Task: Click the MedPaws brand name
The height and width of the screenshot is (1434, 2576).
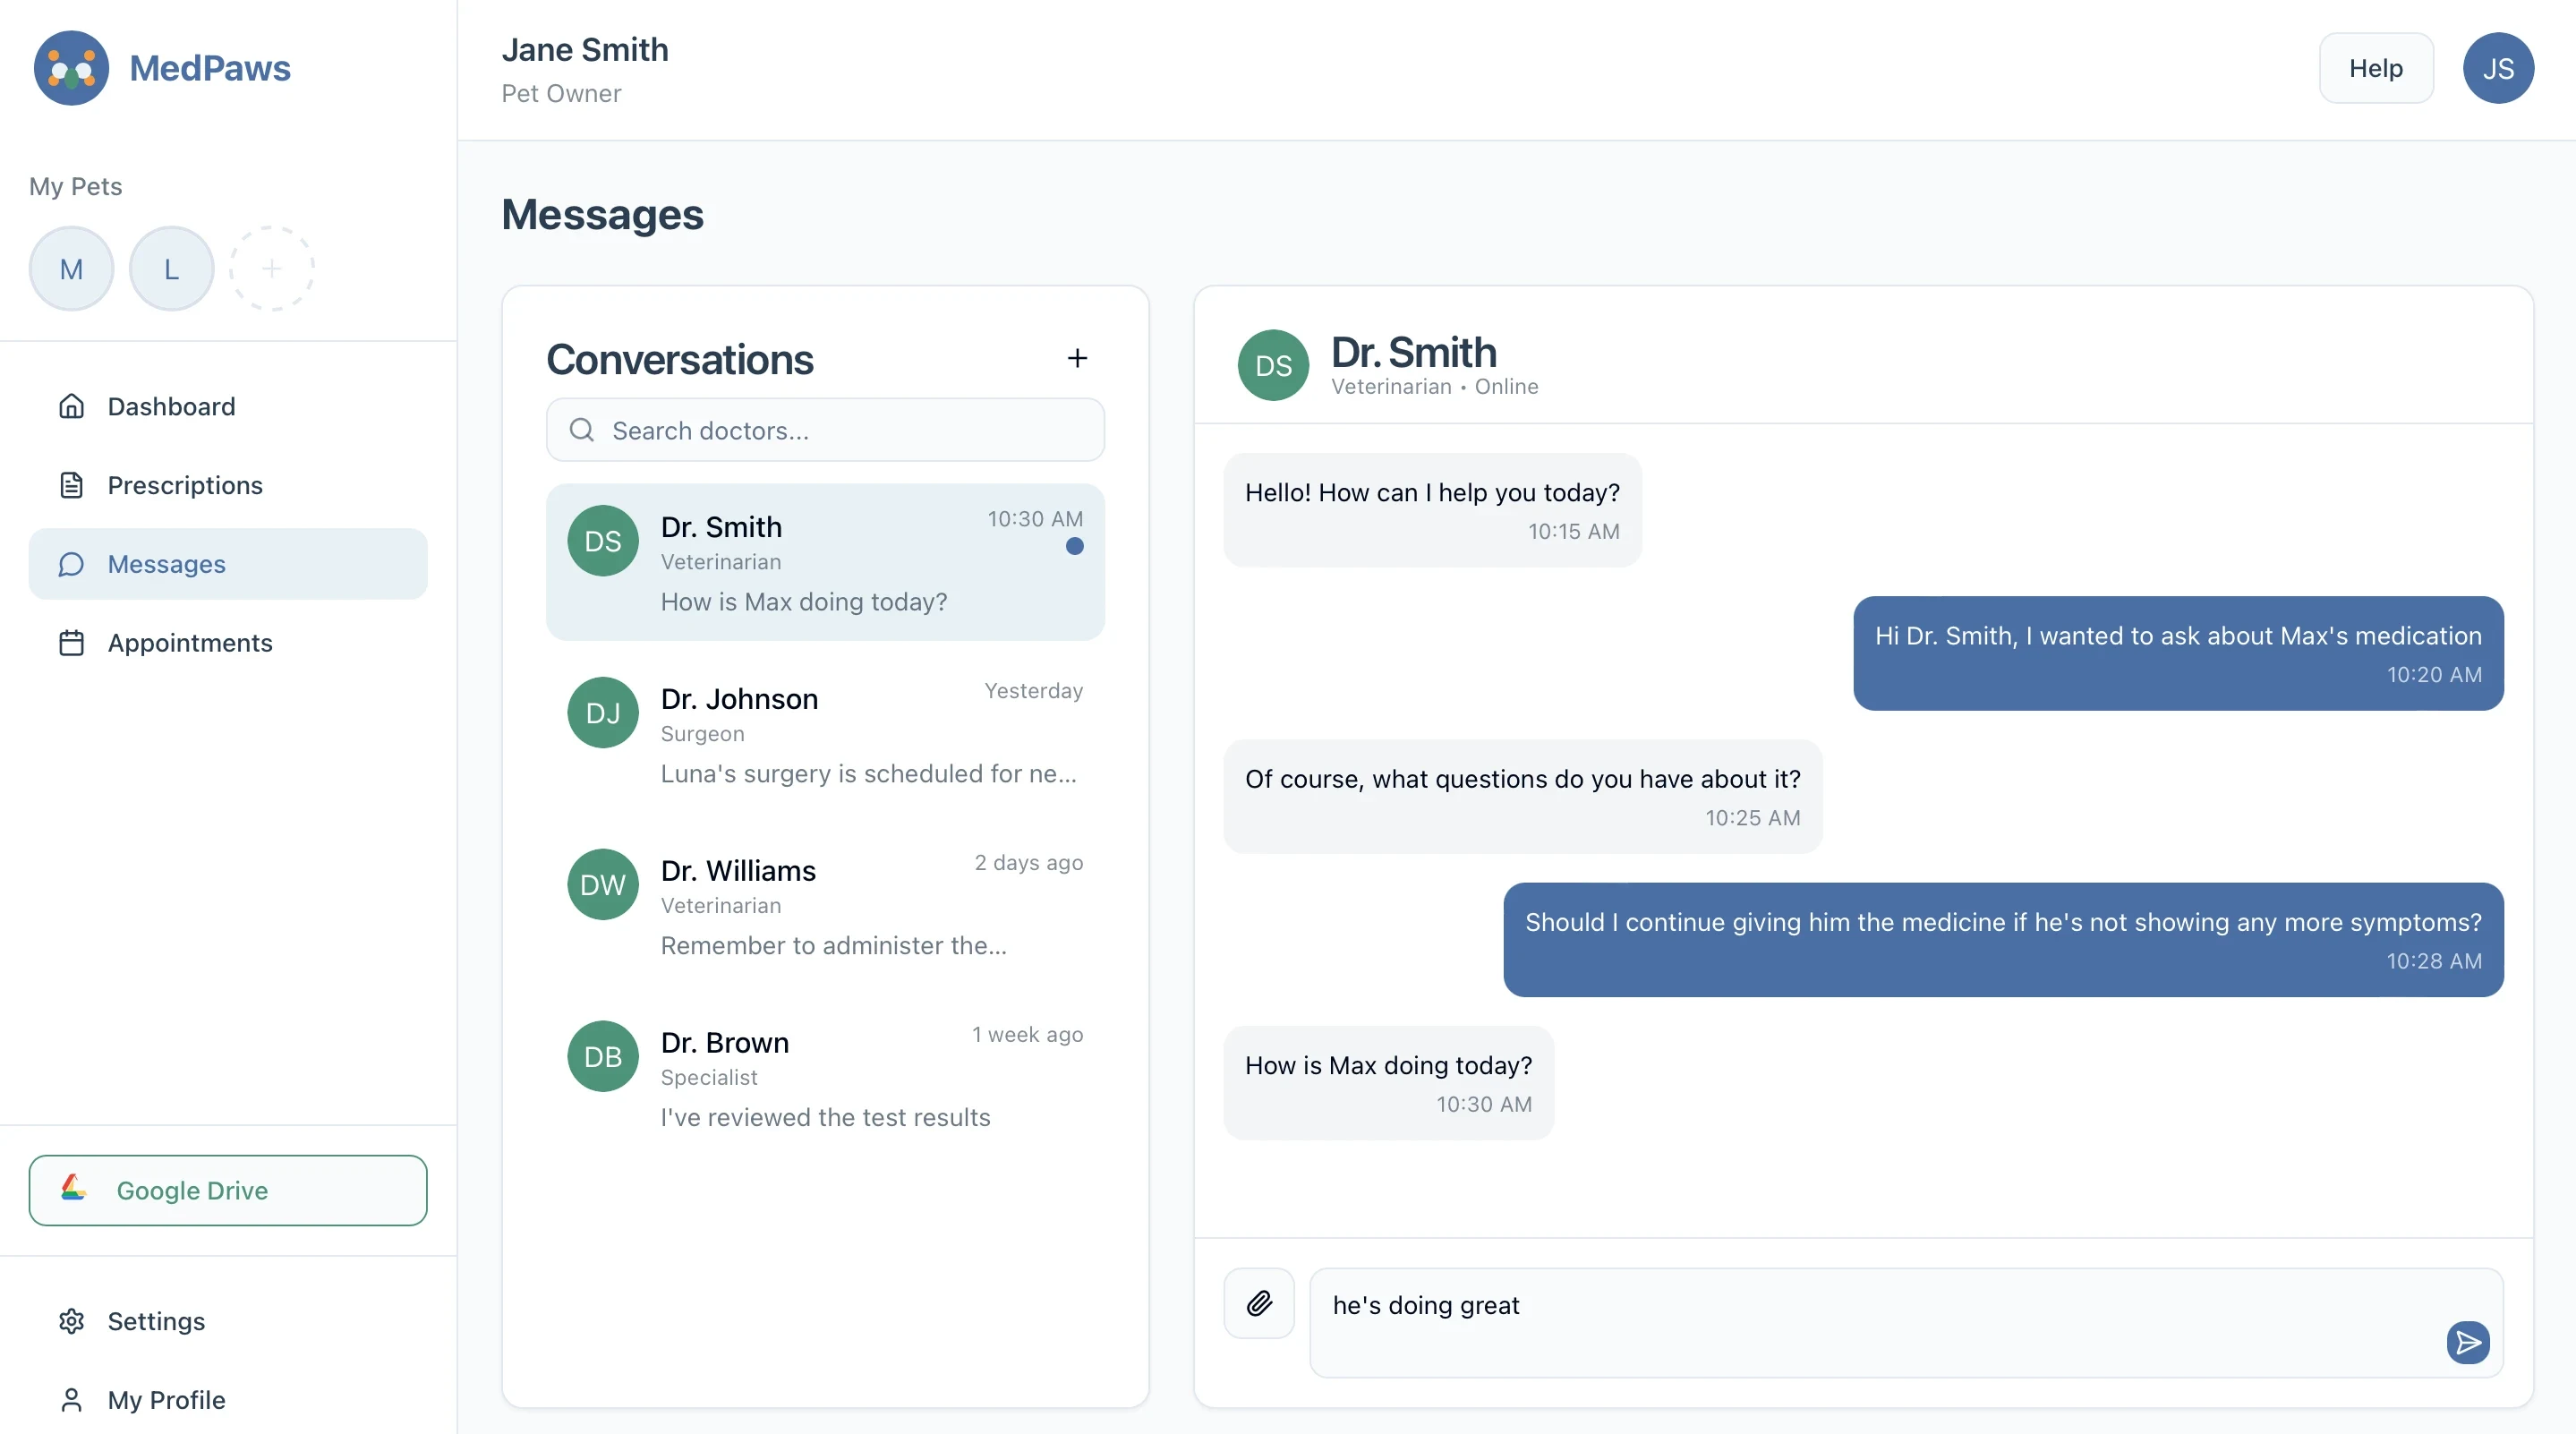Action: (210, 68)
